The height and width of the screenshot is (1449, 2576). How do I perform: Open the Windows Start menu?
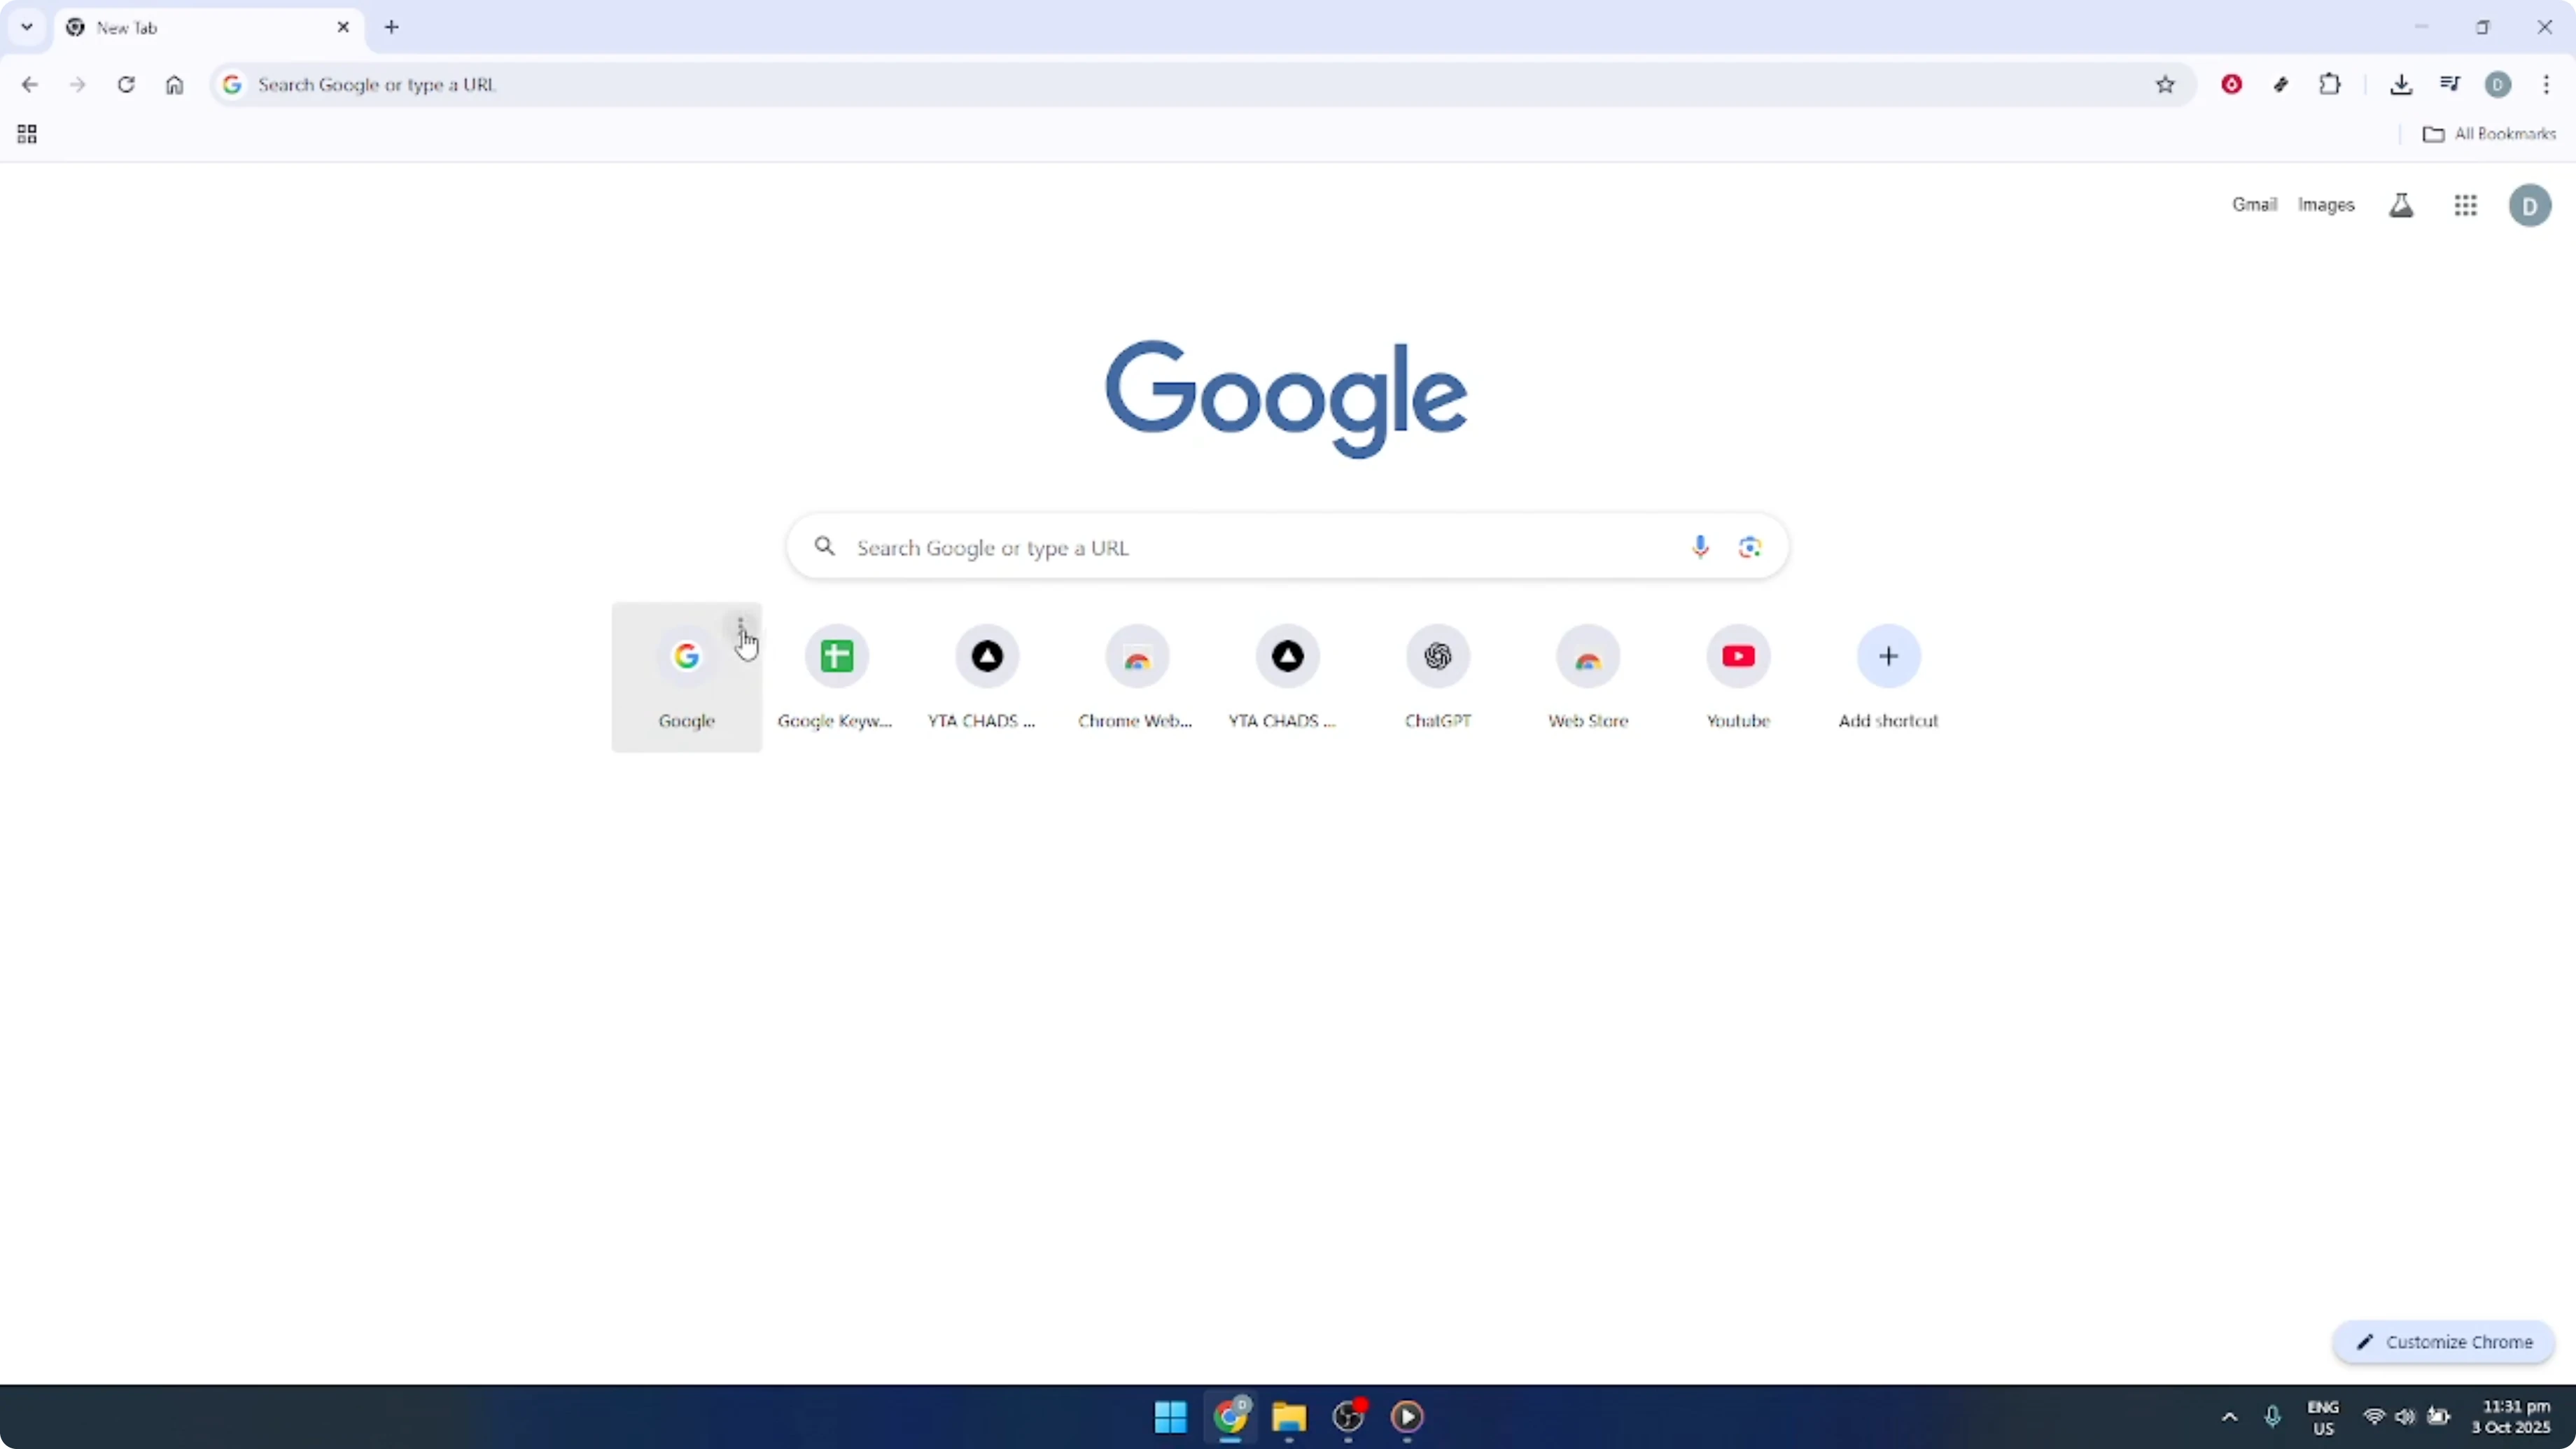(x=1170, y=1416)
